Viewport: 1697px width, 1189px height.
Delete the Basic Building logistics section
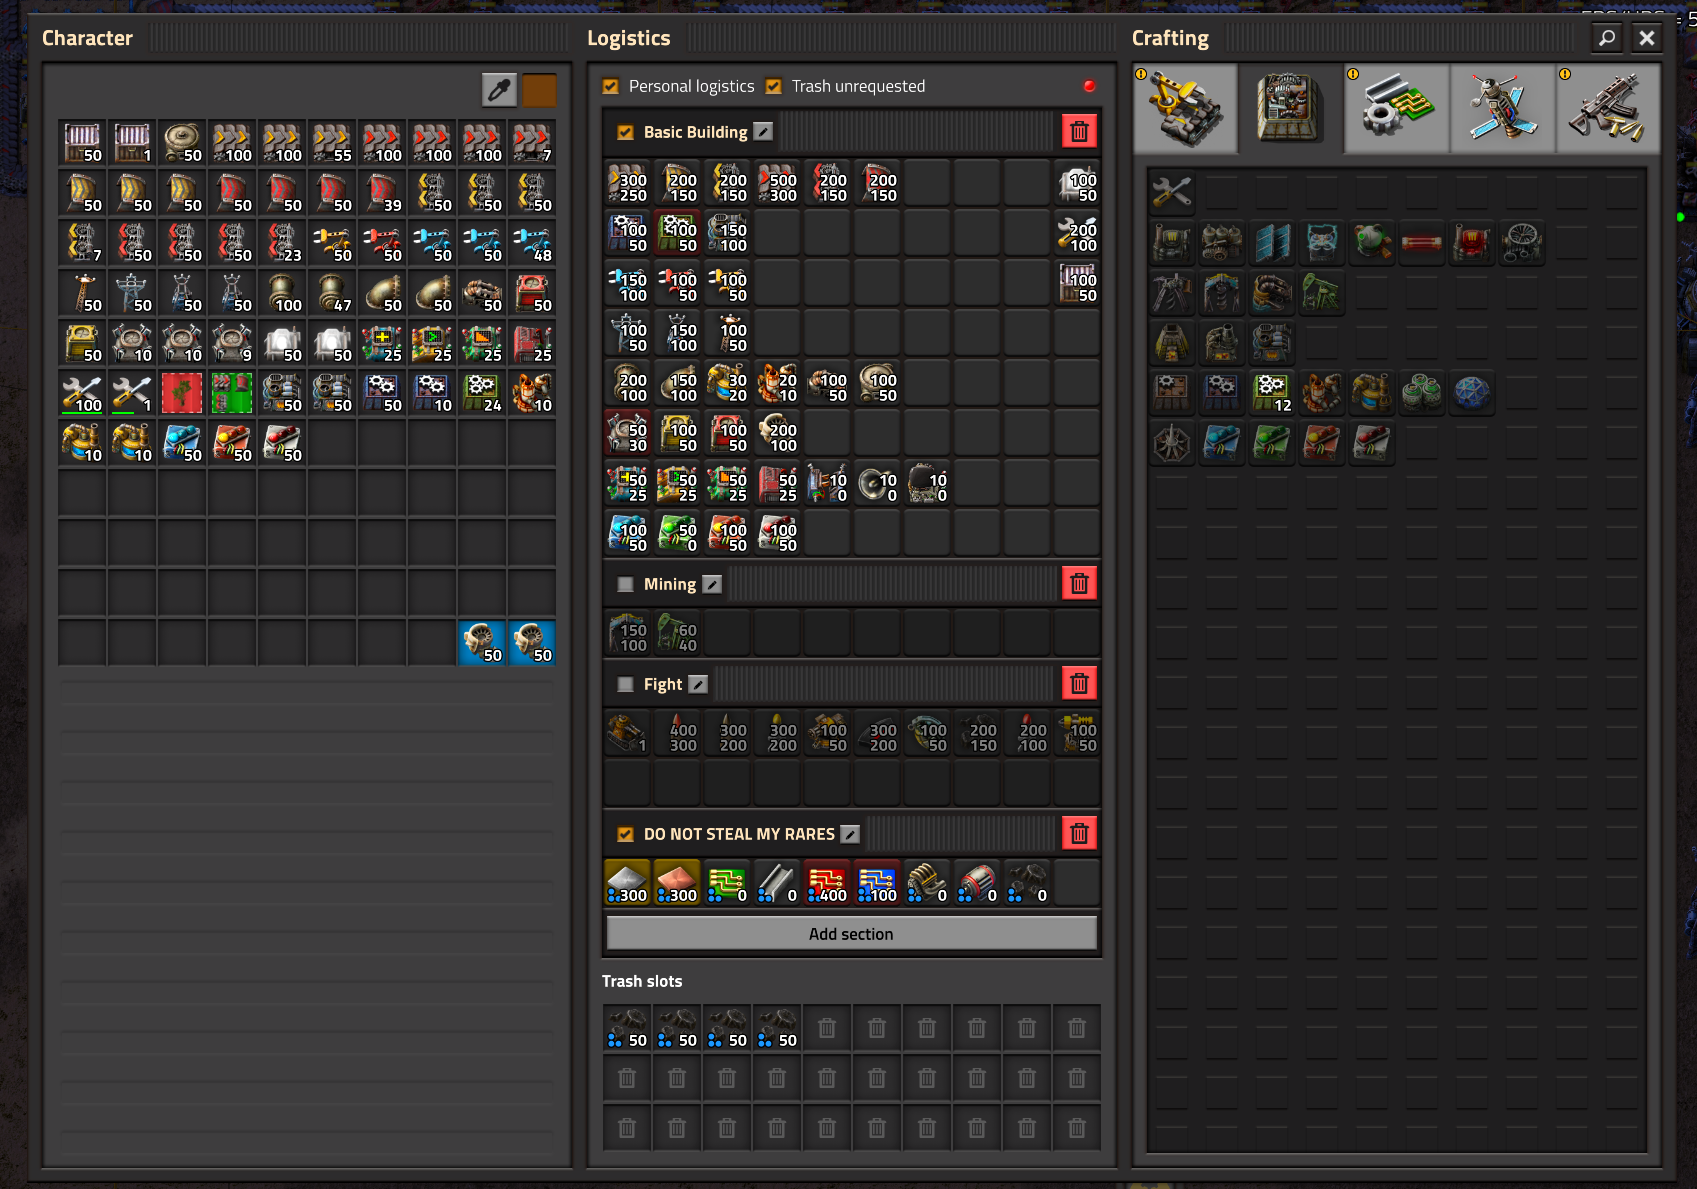tap(1079, 132)
